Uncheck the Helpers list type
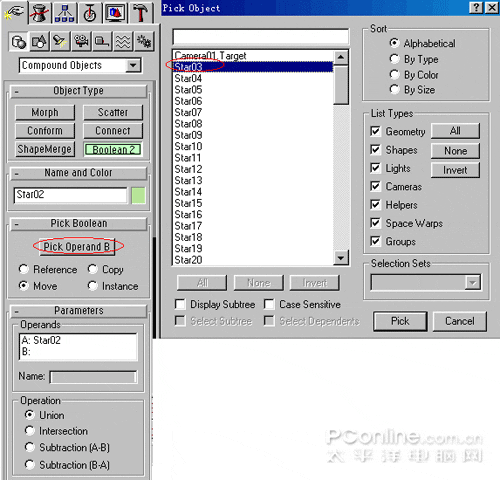Screen dimensions: 500x480 click(x=375, y=205)
